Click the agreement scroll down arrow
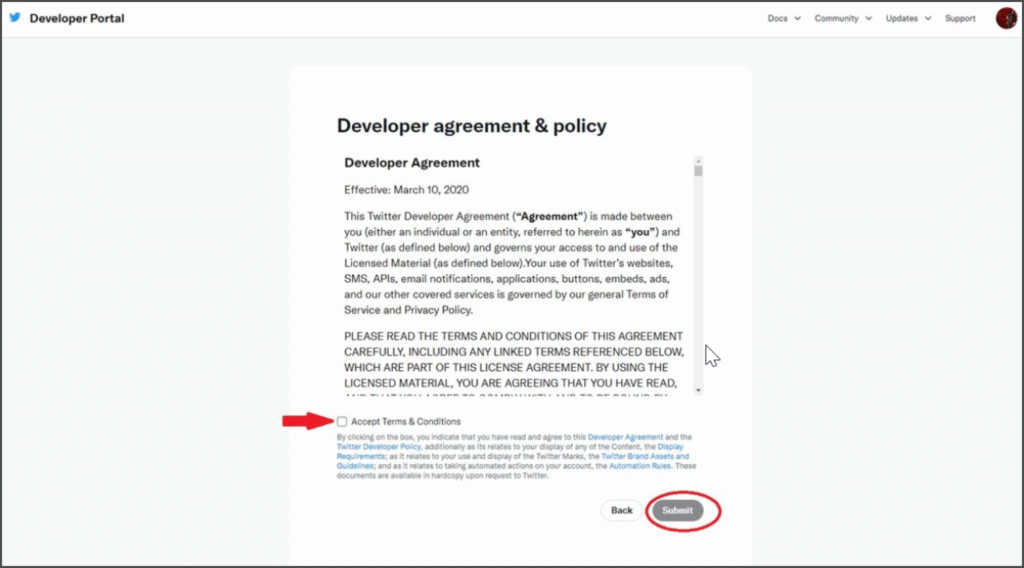1024x568 pixels. tap(698, 390)
